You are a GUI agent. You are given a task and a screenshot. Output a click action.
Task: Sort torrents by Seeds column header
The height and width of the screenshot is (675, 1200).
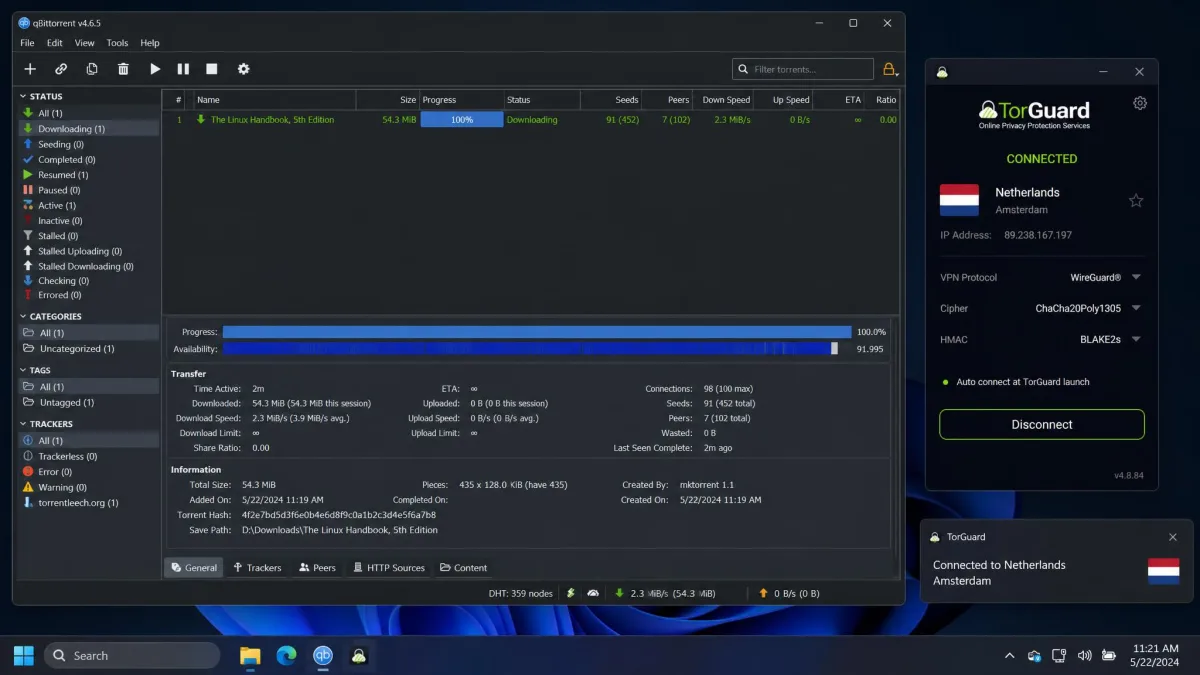[611, 100]
